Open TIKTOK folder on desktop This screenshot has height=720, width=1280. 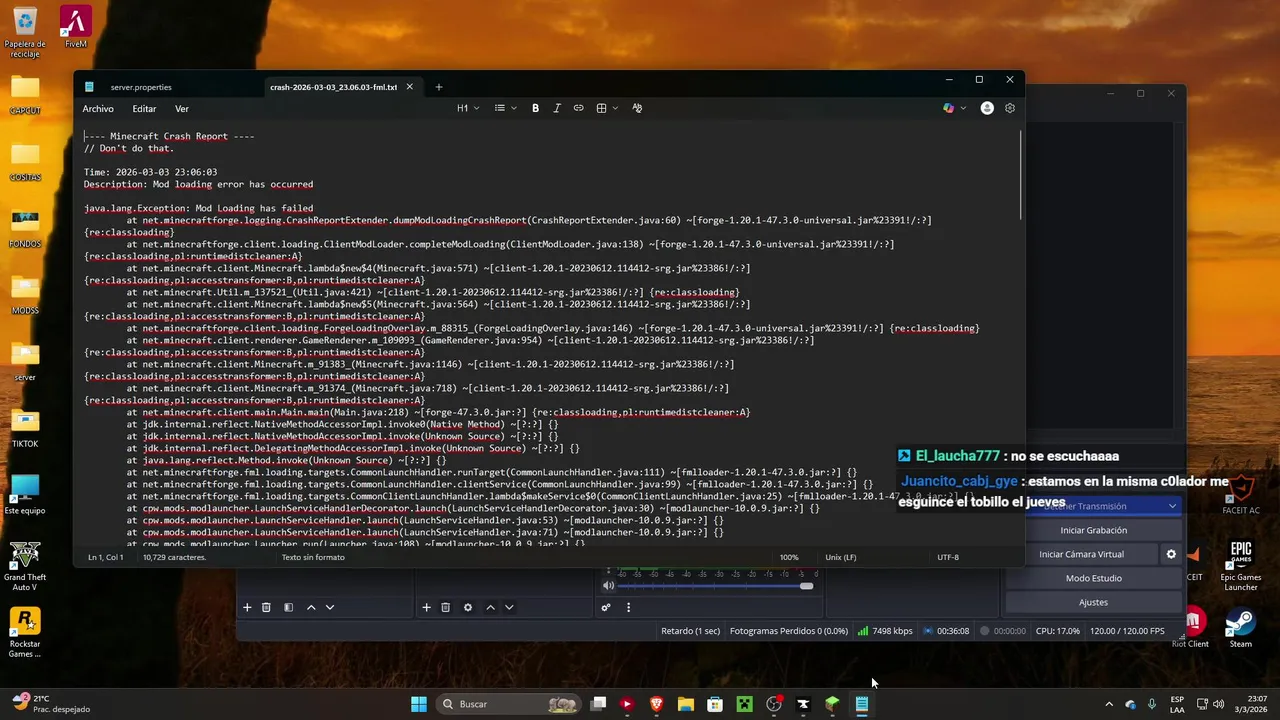coord(25,428)
